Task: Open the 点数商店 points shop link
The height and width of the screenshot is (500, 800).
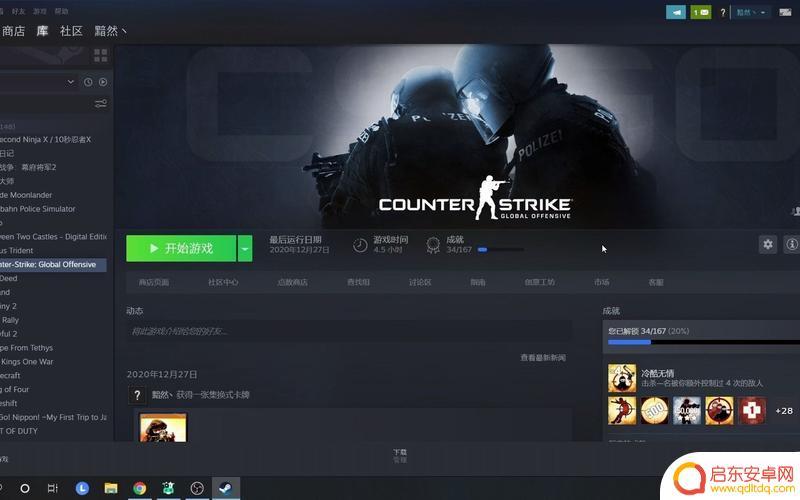Action: click(292, 282)
